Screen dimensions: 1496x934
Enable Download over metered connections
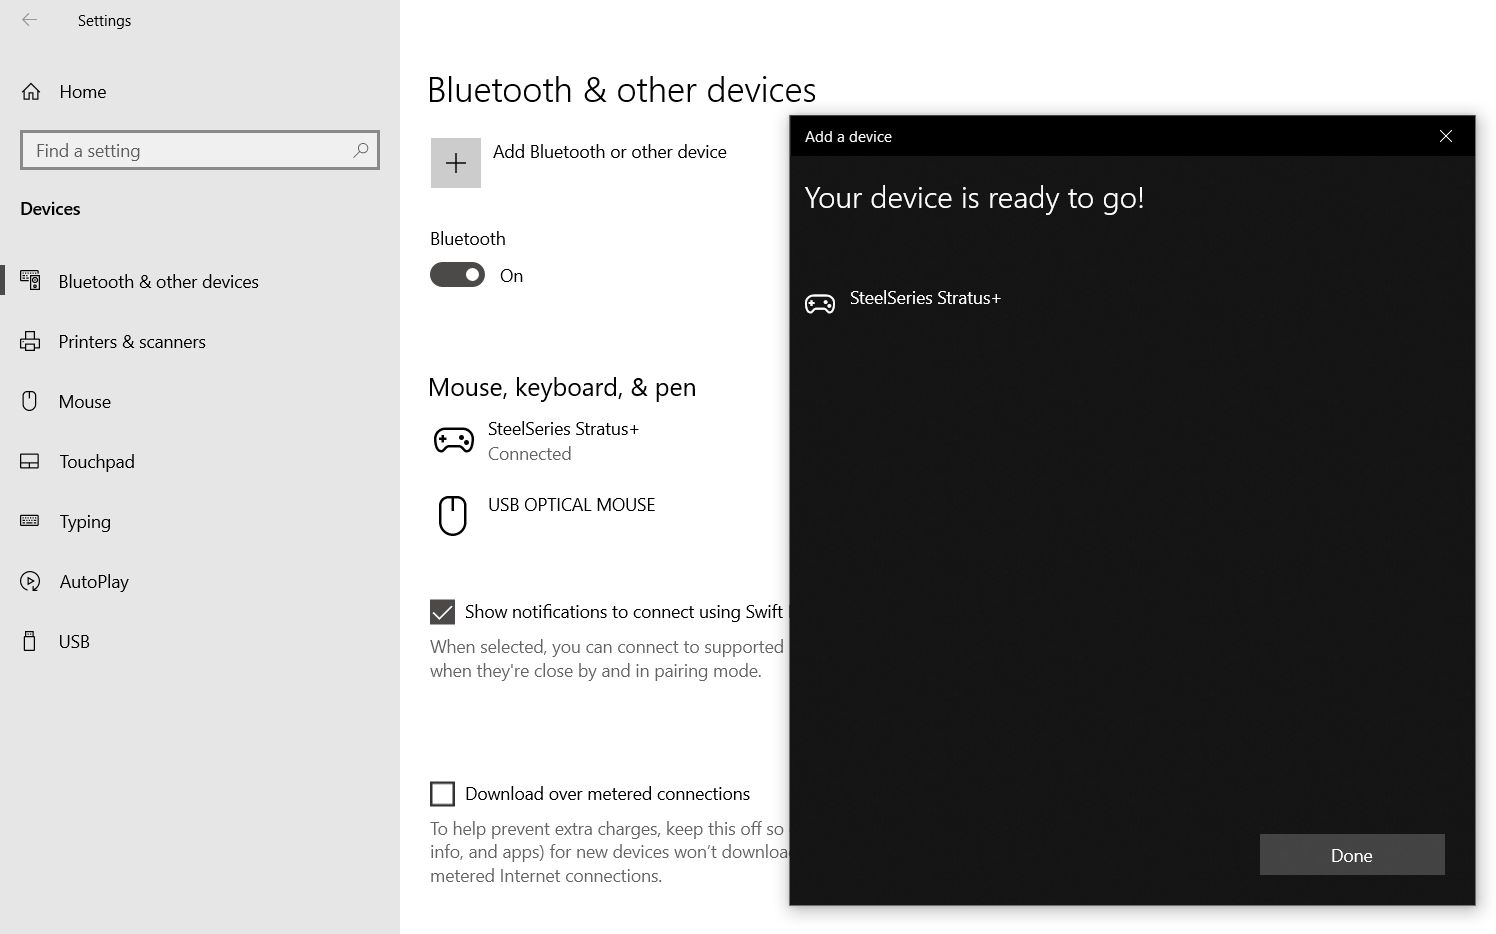(x=441, y=793)
